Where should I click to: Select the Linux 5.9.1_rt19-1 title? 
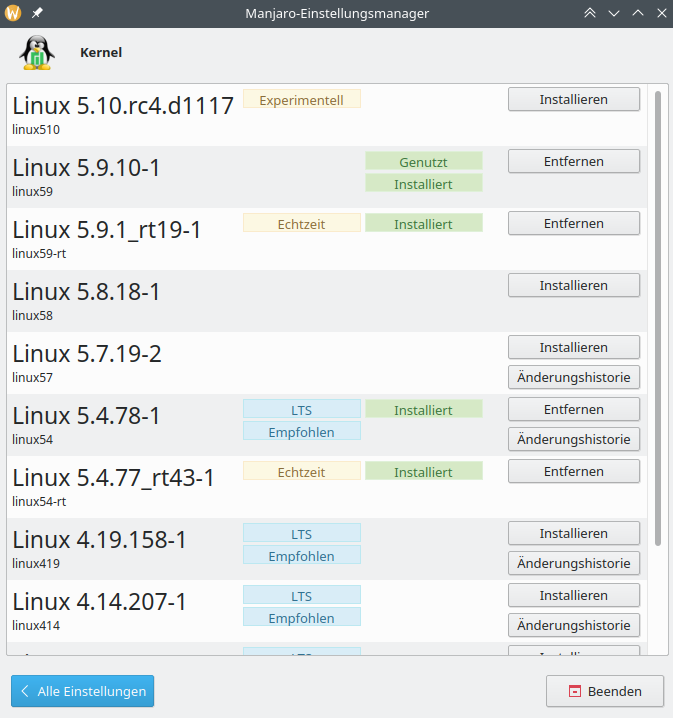[107, 229]
